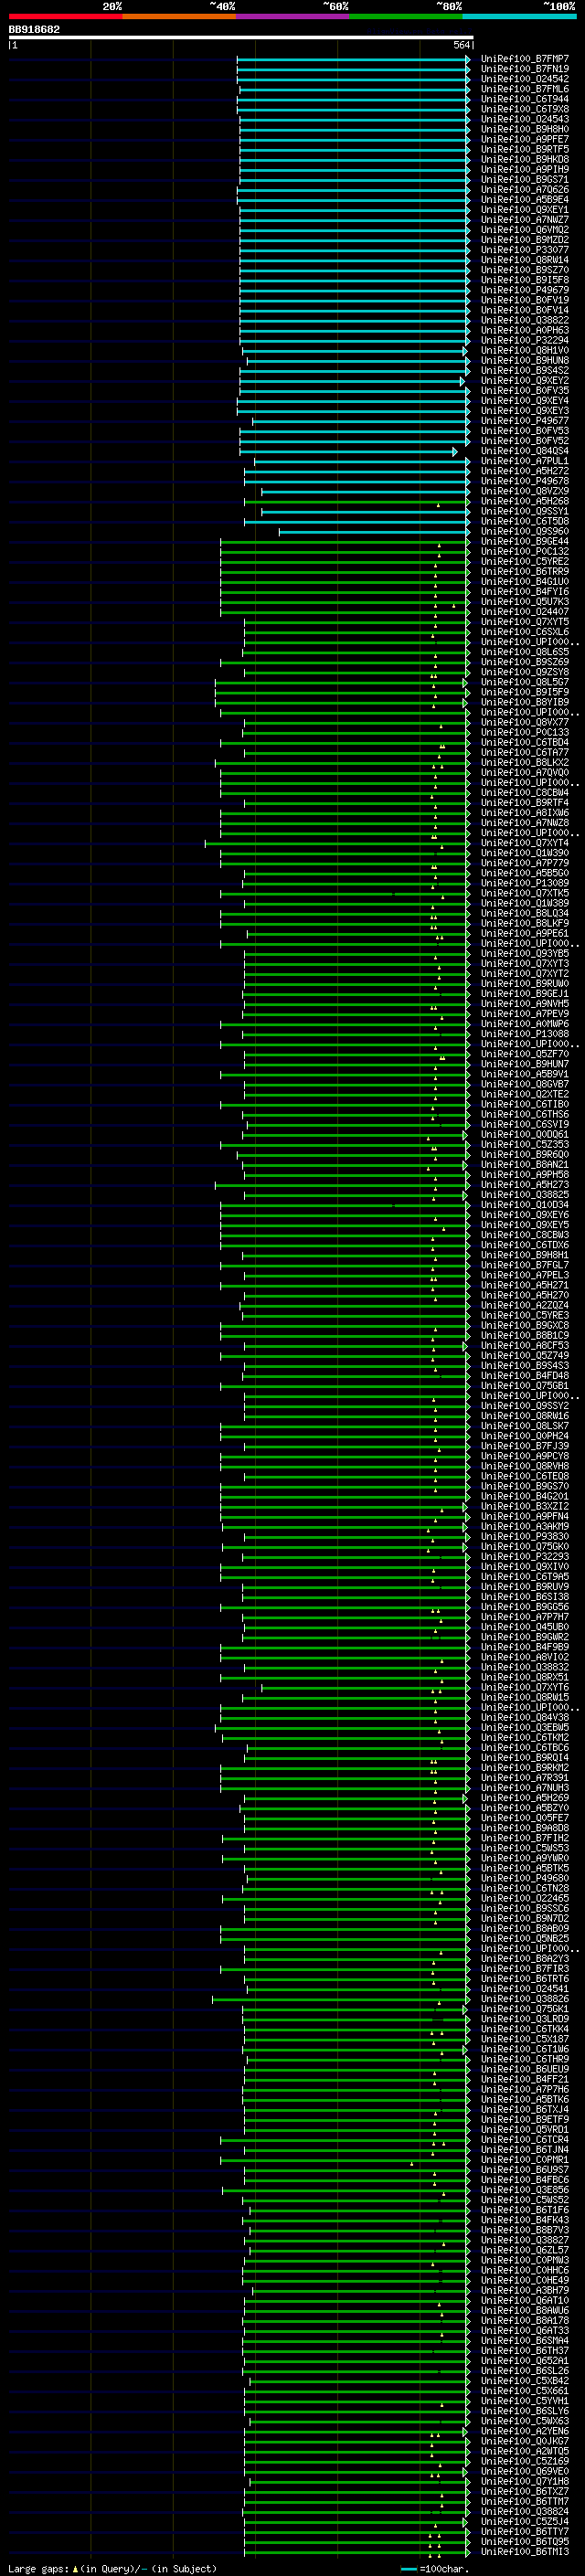Image resolution: width=585 pixels, height=2576 pixels.
Task: Select the UniRef100_Q8RW14 label
Action: point(525,260)
